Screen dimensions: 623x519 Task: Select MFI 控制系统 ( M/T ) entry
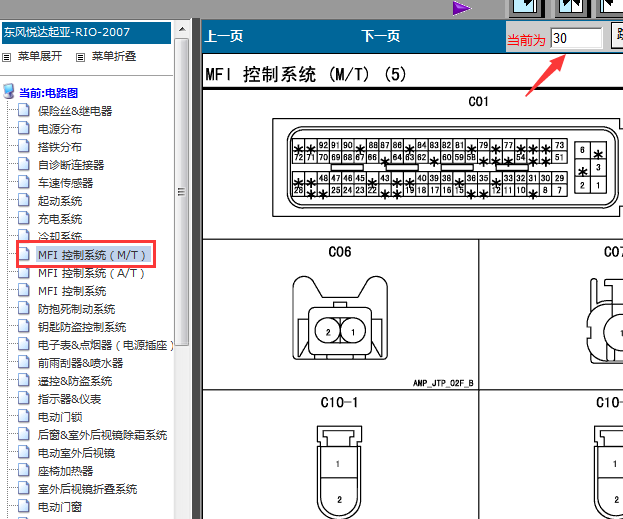[x=92, y=255]
